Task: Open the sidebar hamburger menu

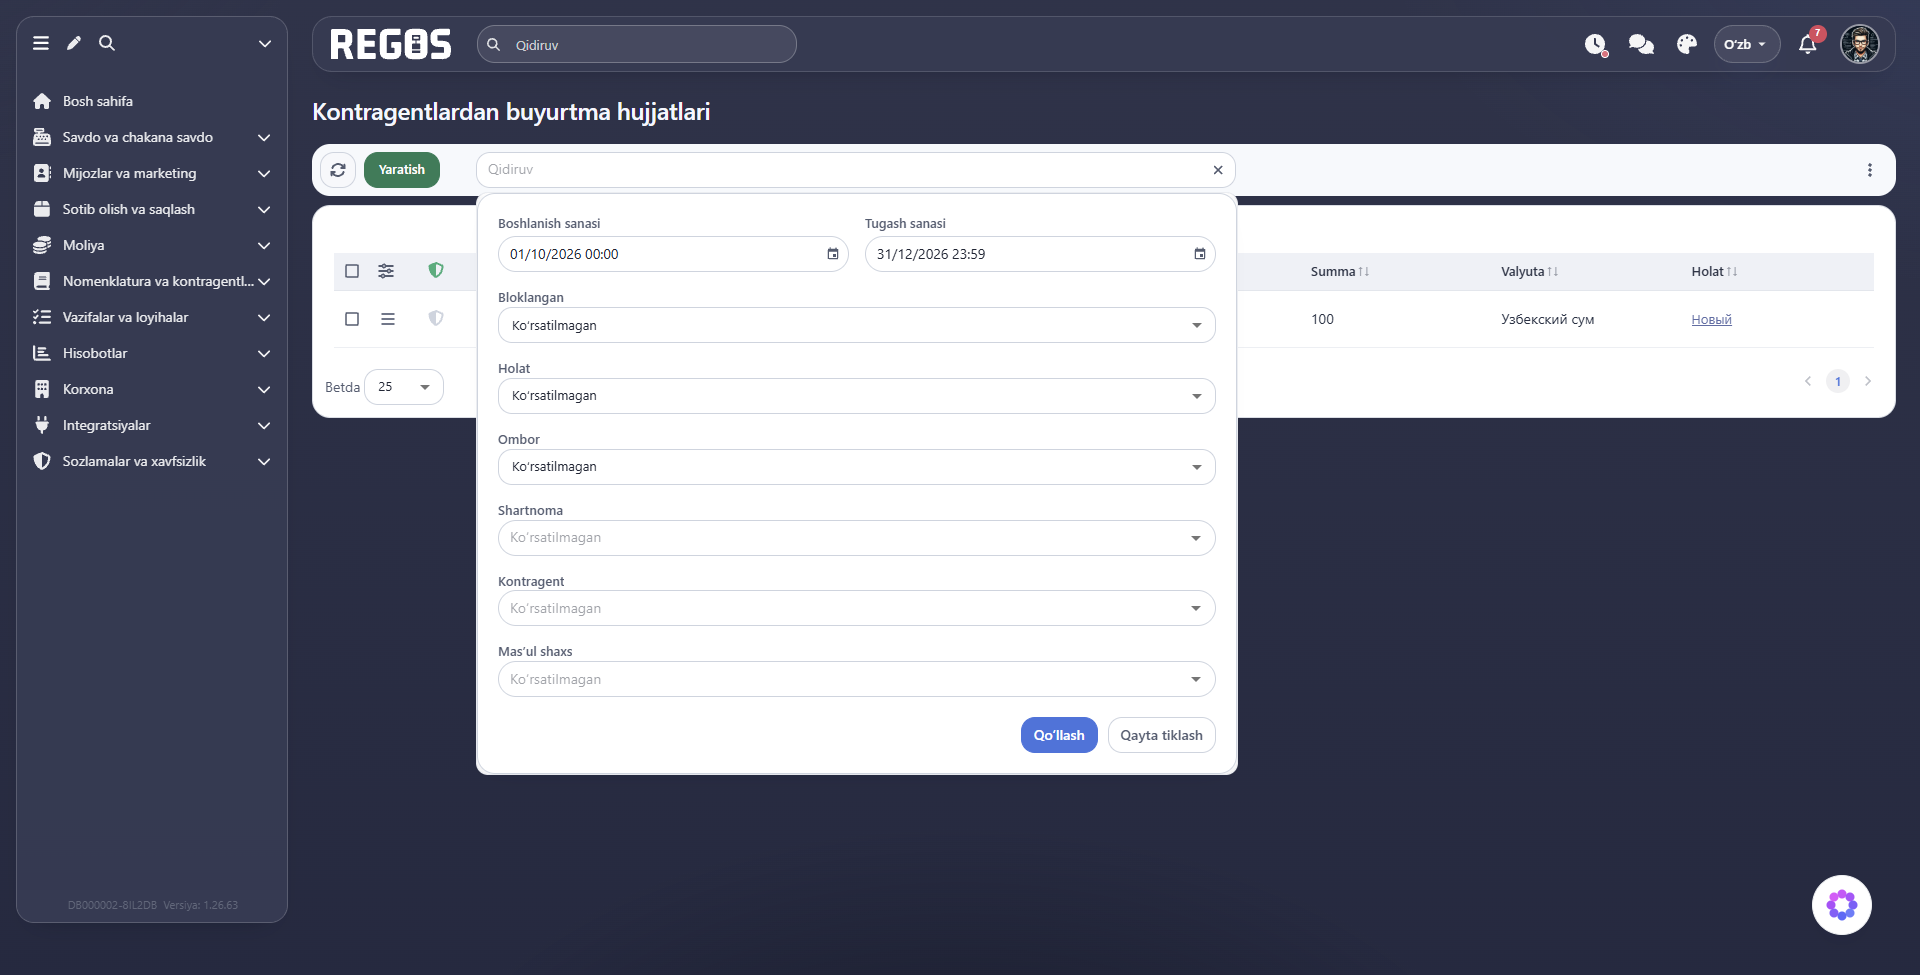Action: (41, 43)
